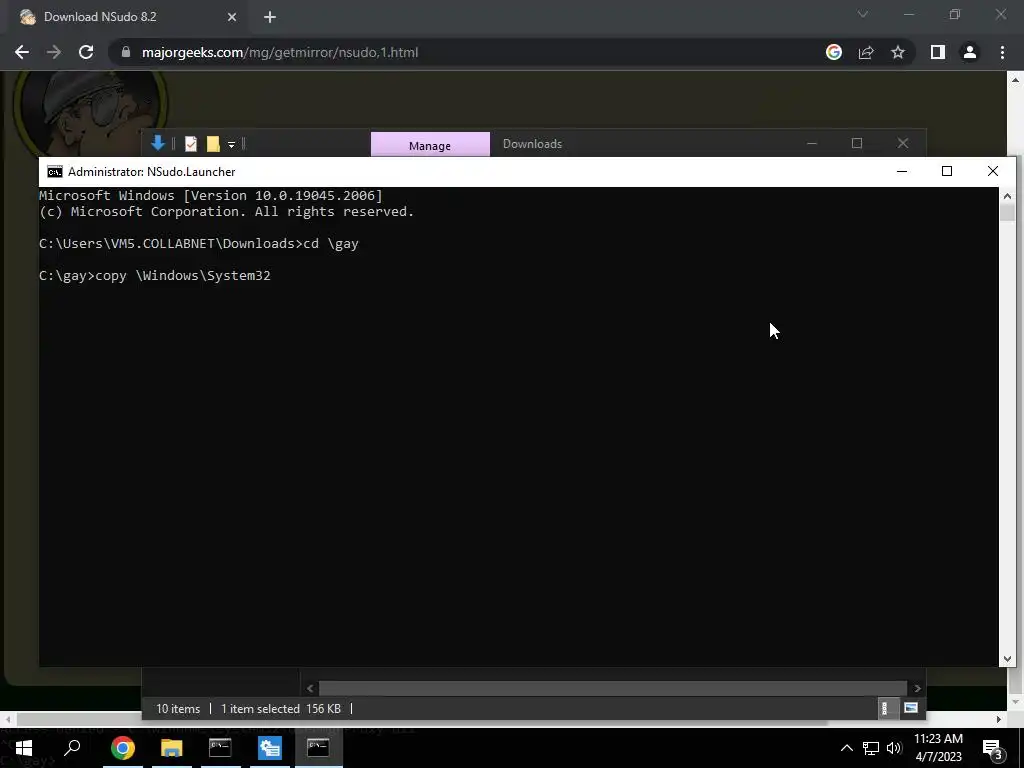
Task: Click '1 item selected 156 KB' status text
Action: (x=281, y=709)
